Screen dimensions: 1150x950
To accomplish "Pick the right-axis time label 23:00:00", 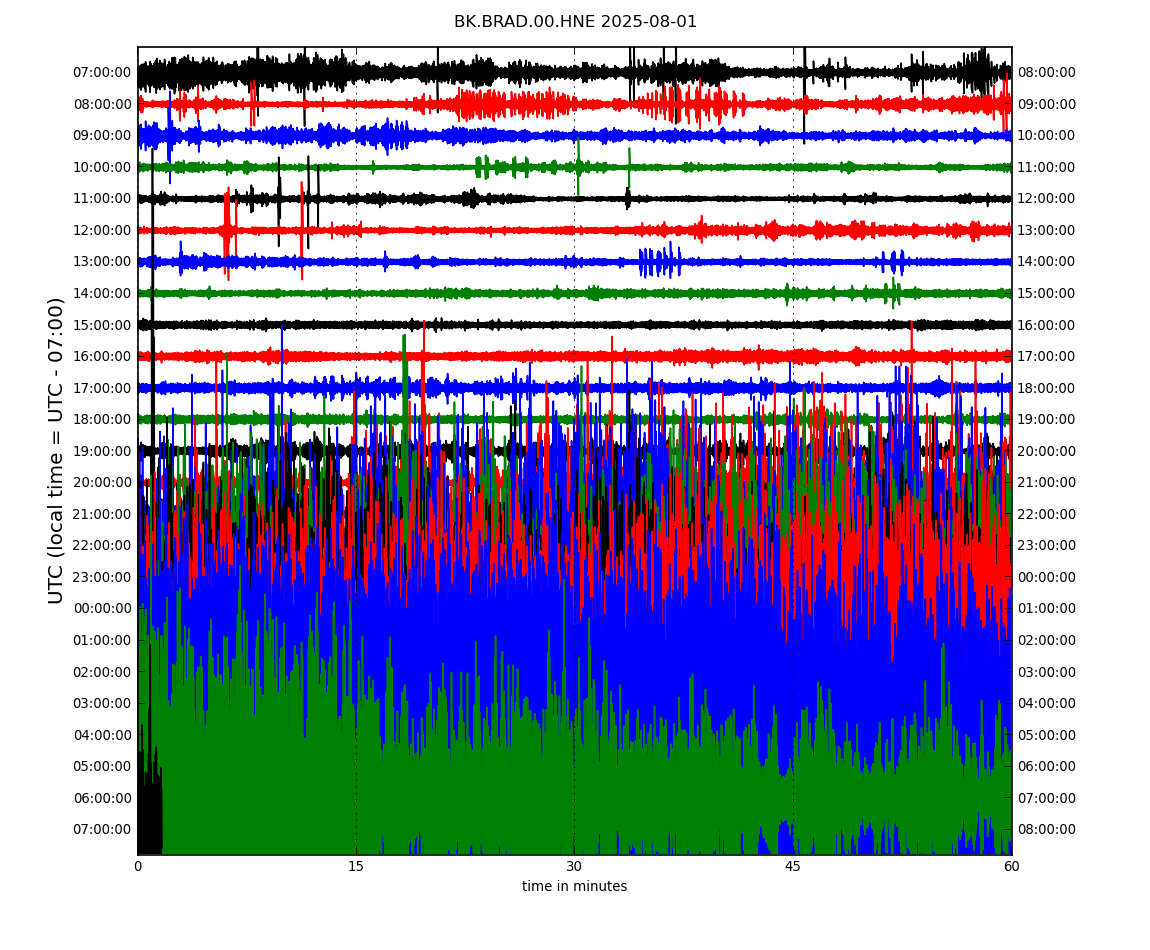I will pos(1047,546).
